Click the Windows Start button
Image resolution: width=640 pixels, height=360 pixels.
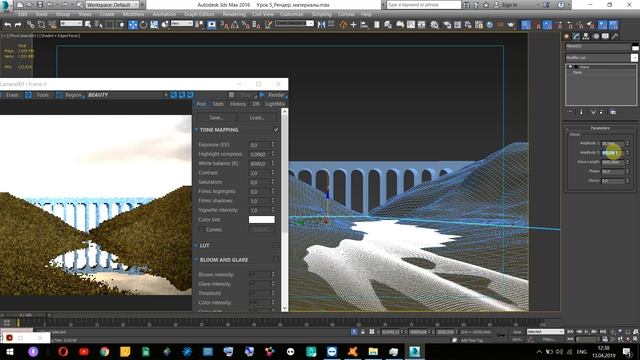[9, 351]
